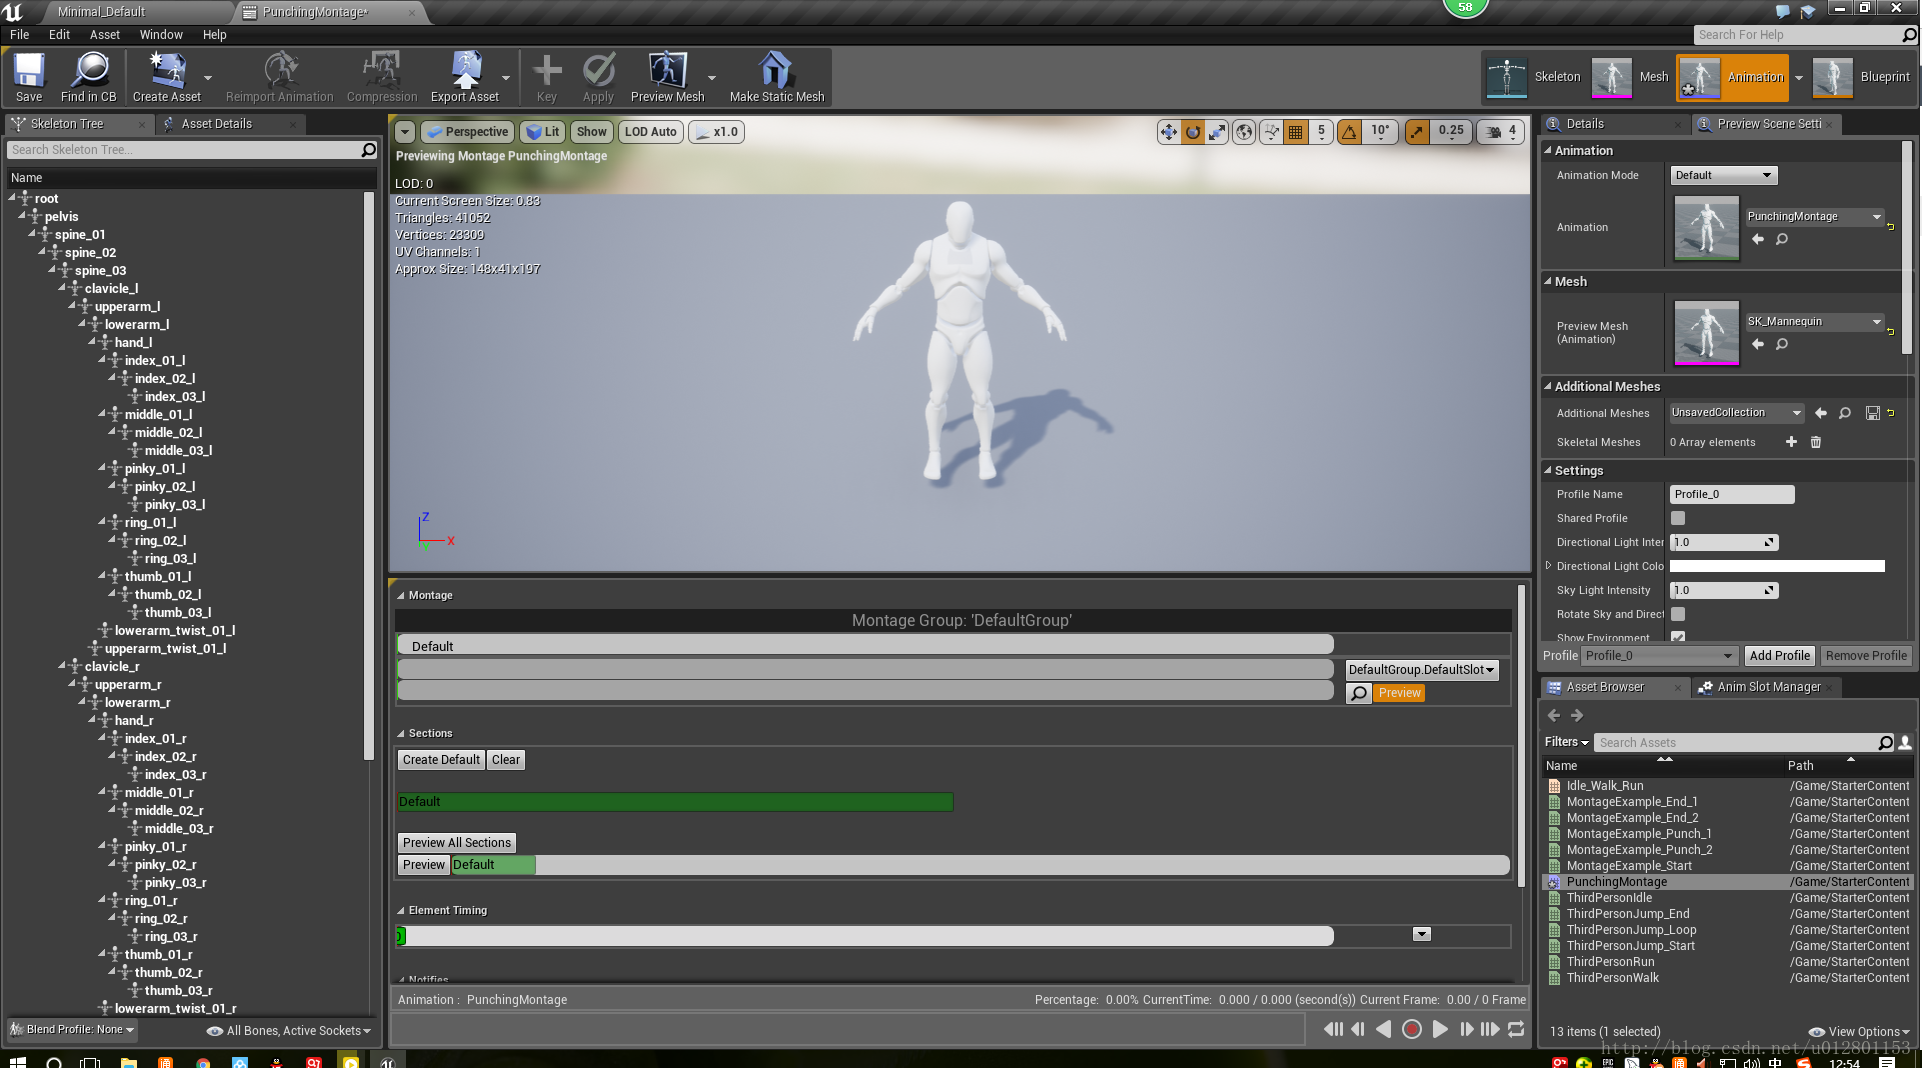Open the Window menu

160,34
